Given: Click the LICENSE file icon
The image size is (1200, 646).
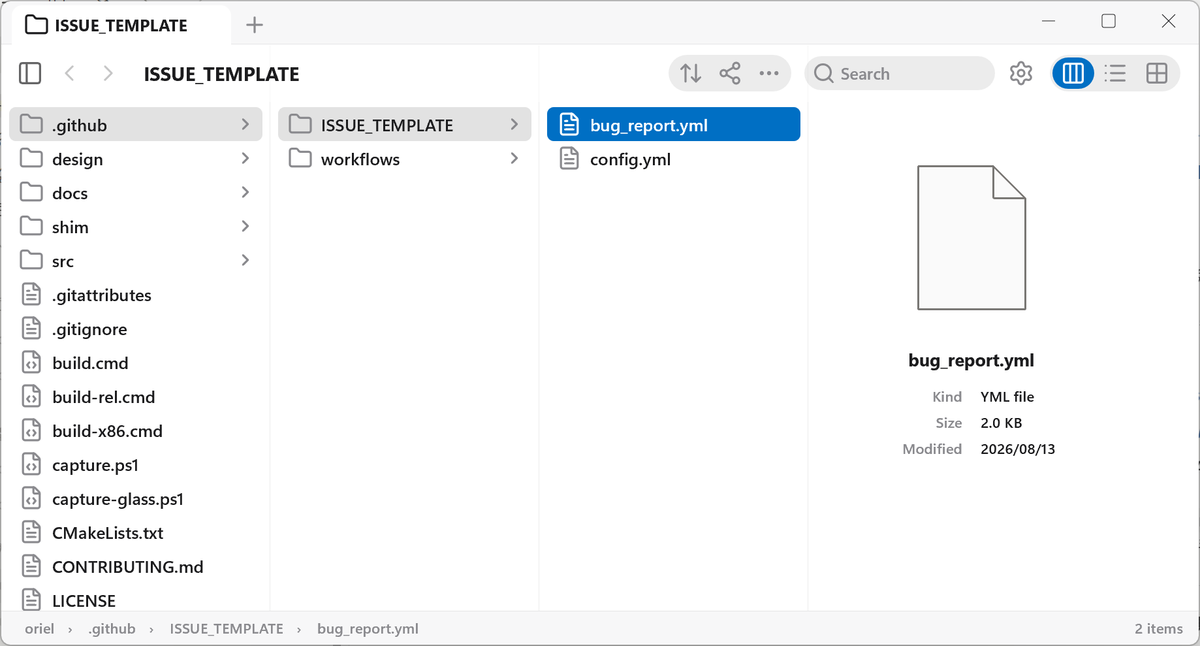Looking at the screenshot, I should (x=32, y=600).
